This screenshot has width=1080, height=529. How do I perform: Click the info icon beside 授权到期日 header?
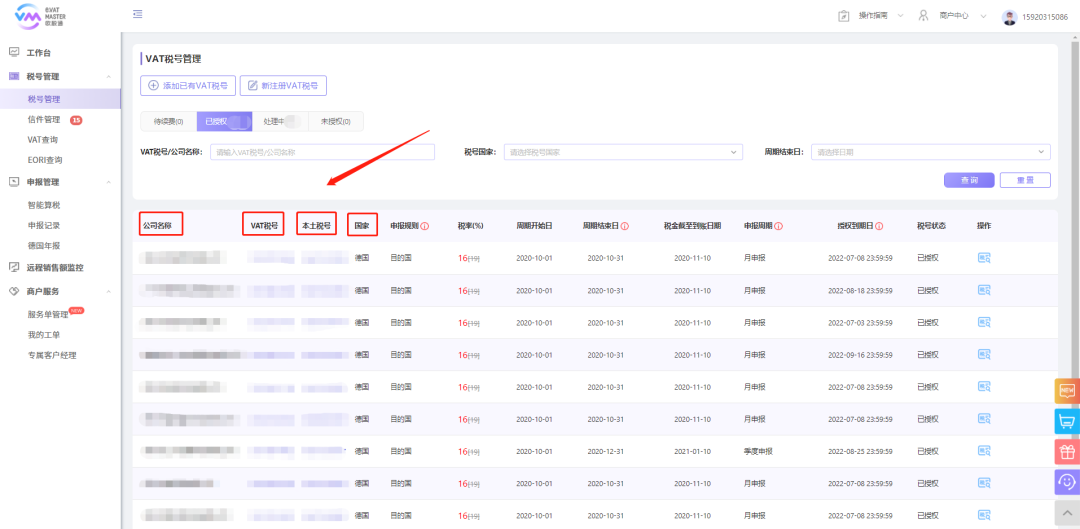880,226
